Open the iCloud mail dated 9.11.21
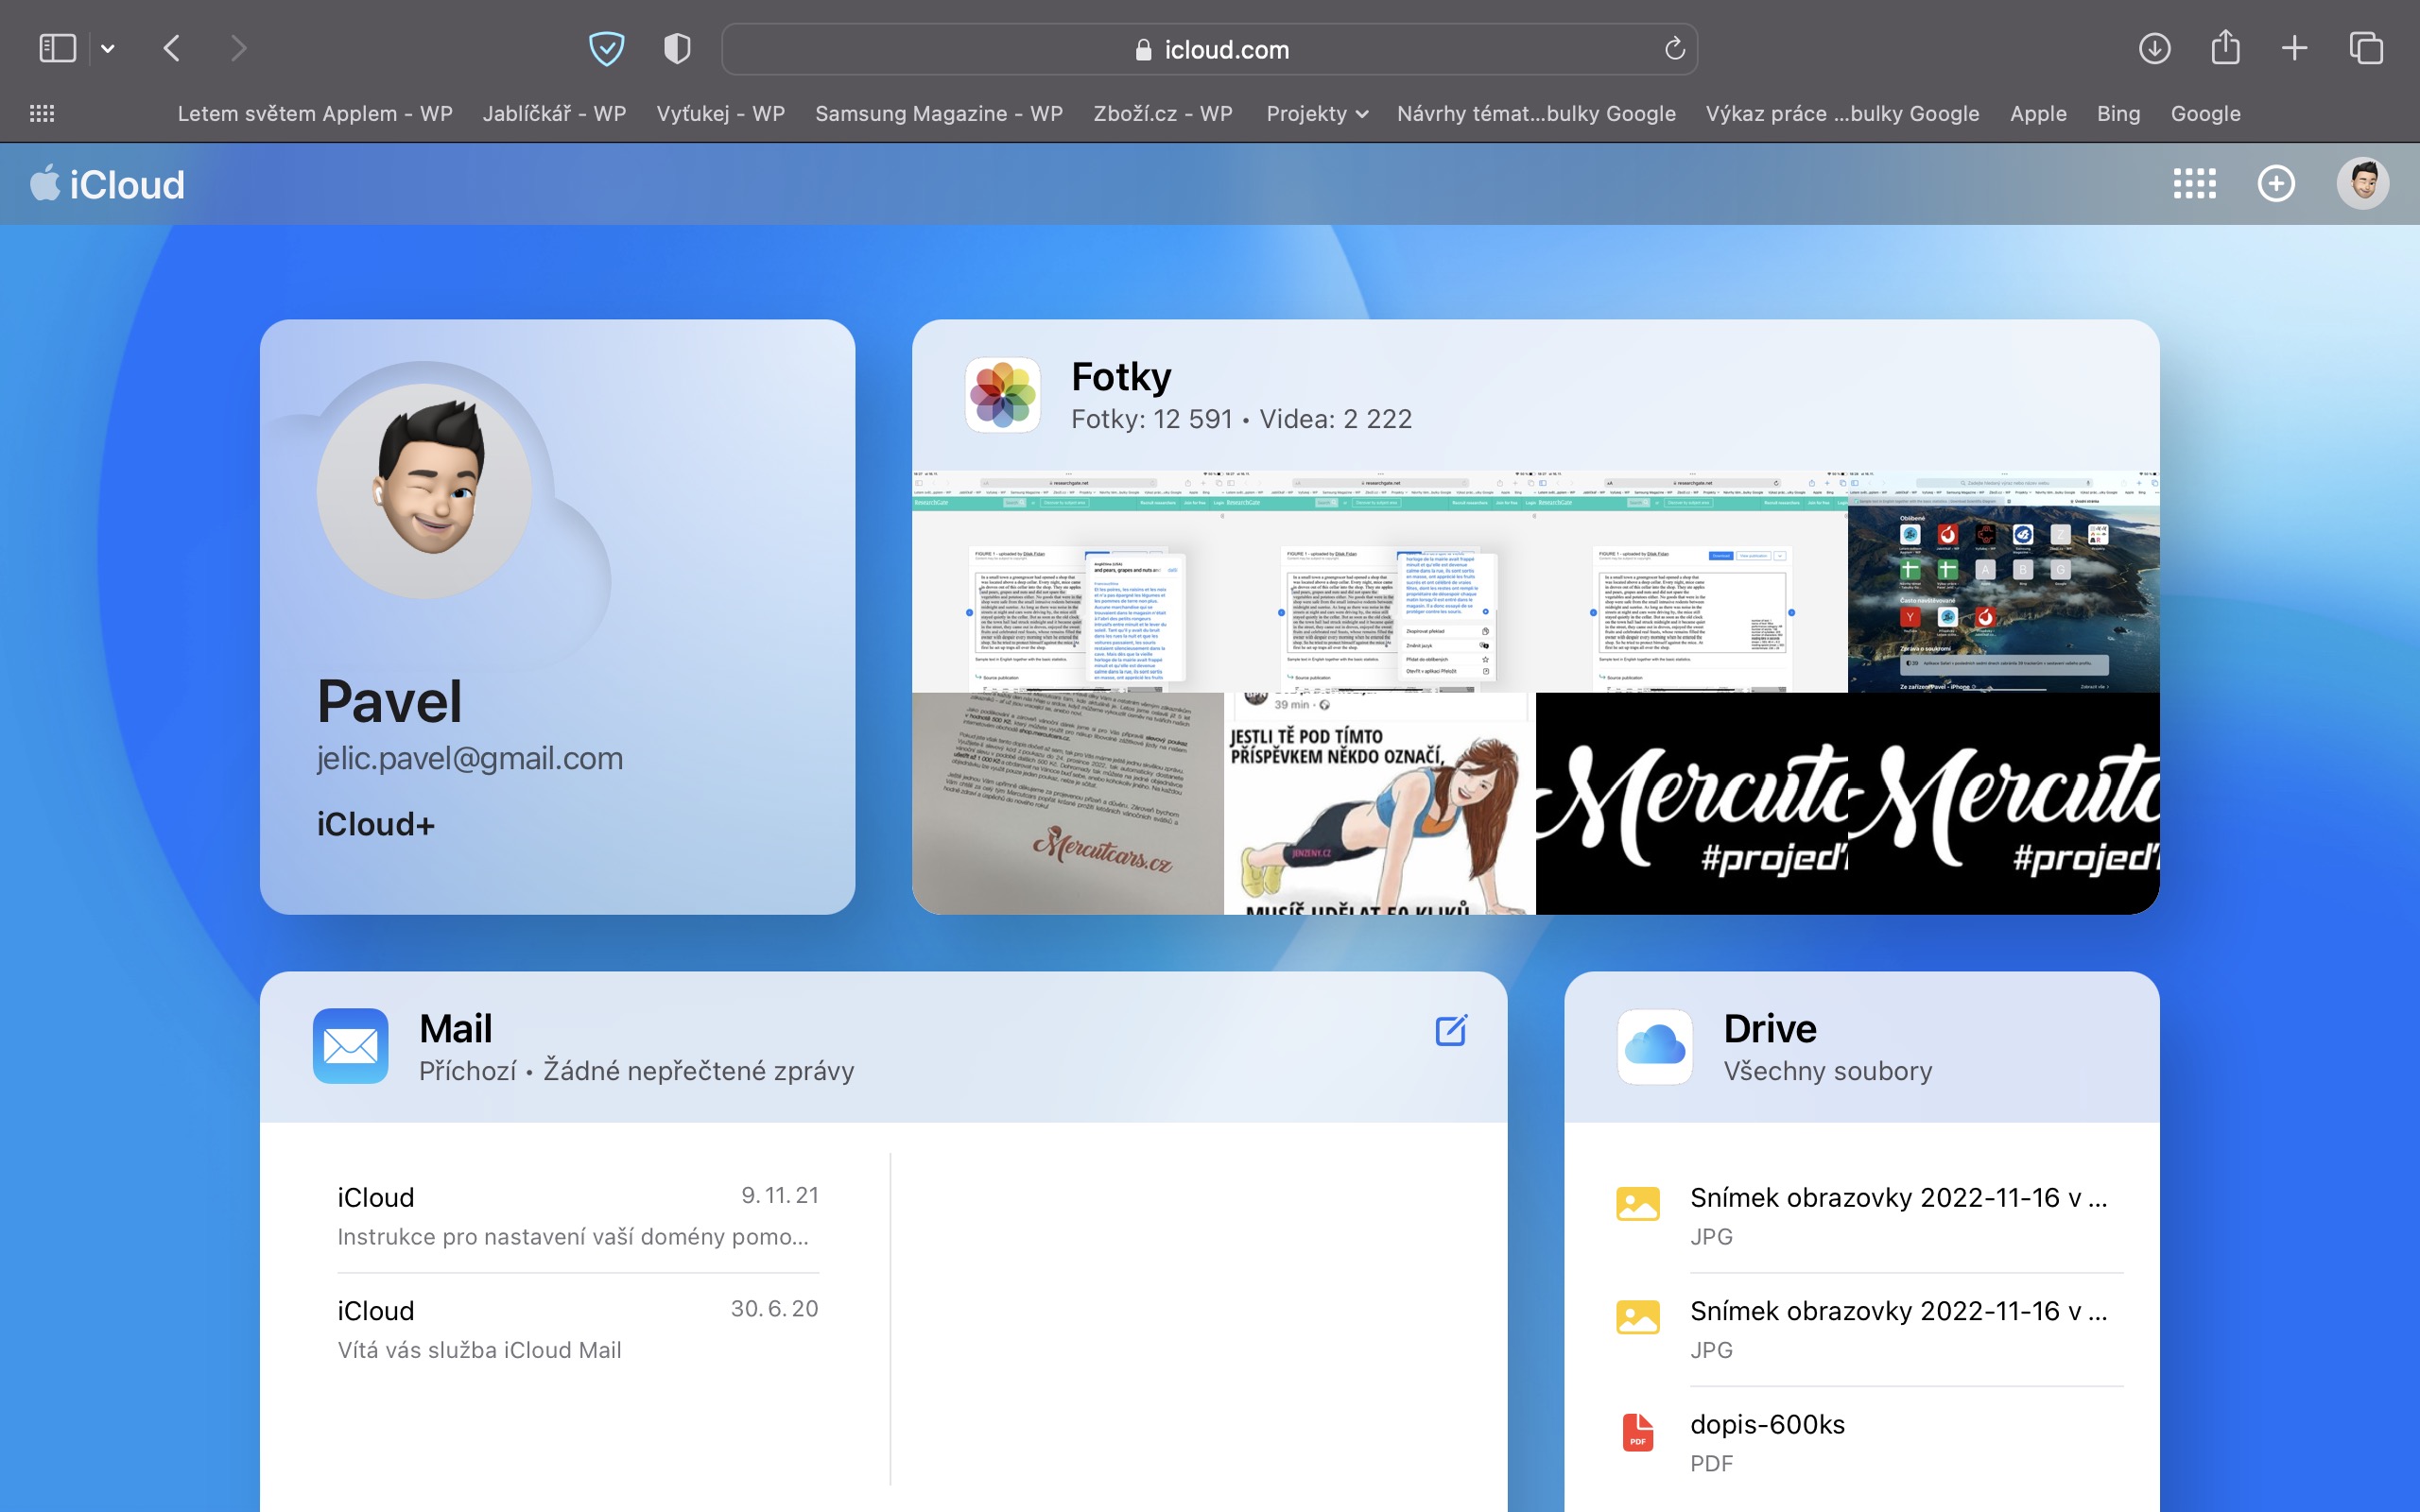The width and height of the screenshot is (2420, 1512). 577,1215
